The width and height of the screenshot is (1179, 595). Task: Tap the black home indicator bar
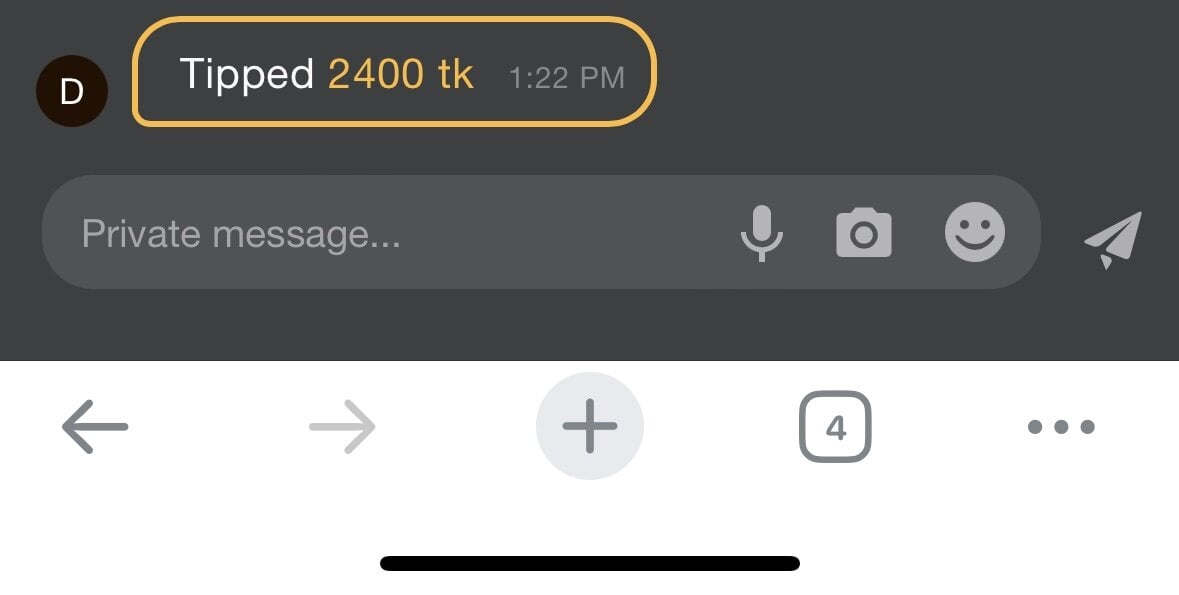tap(590, 563)
